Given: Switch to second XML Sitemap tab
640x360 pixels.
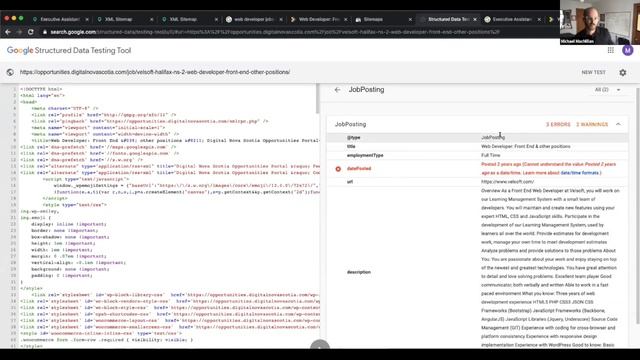Looking at the screenshot, I should [188, 19].
